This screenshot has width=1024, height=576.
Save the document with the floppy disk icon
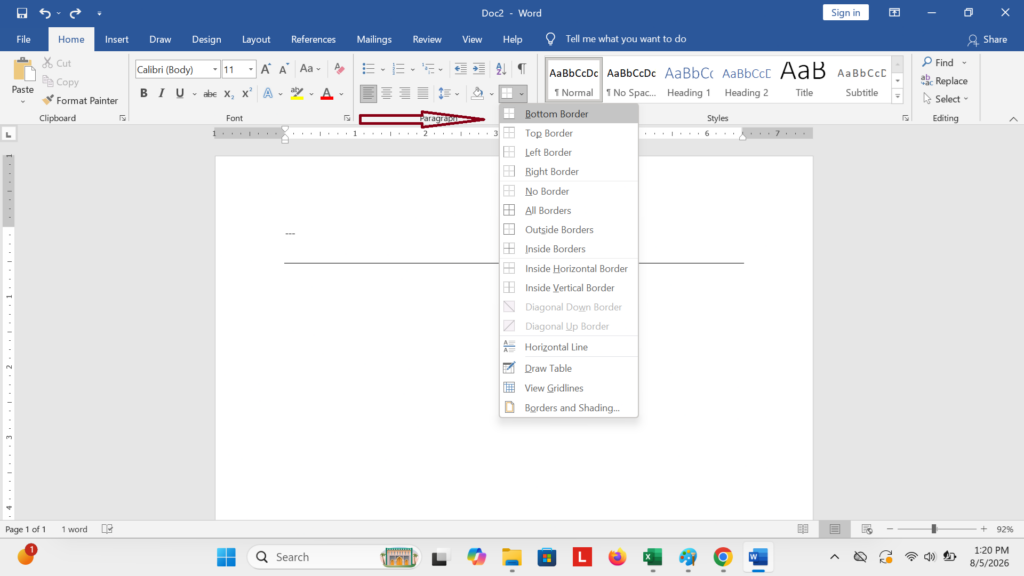pos(22,13)
